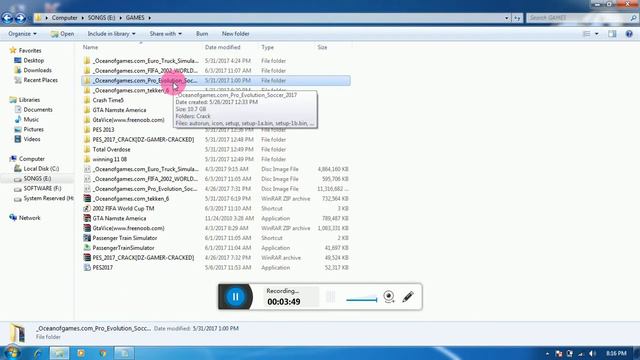This screenshot has width=640, height=360.
Task: Create a New folder
Action: [x=236, y=34]
